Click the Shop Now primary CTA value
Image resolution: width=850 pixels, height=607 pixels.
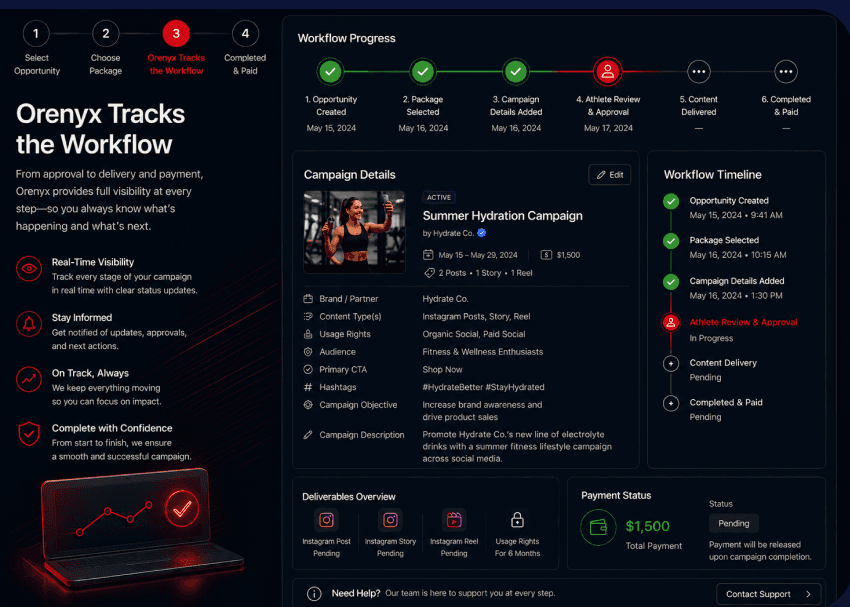point(442,370)
